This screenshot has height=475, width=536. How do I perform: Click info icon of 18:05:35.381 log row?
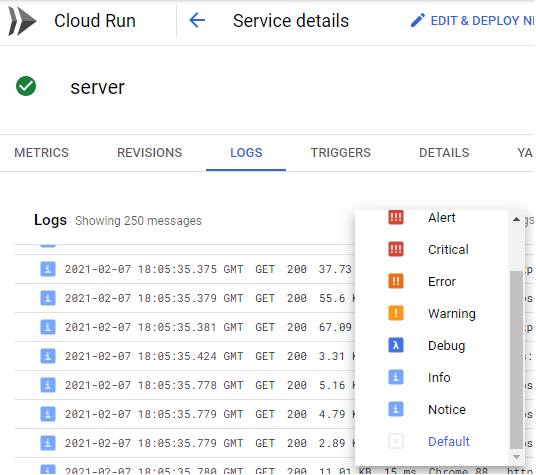point(48,327)
